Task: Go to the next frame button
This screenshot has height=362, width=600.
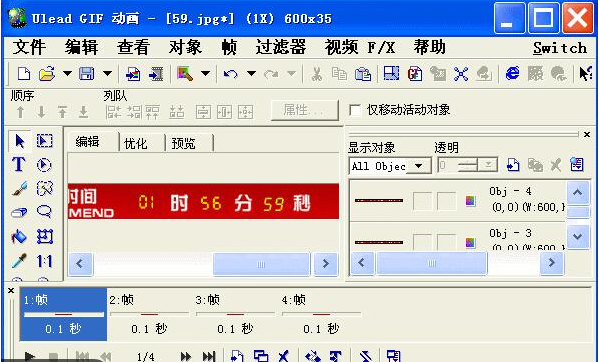Action: [185, 357]
